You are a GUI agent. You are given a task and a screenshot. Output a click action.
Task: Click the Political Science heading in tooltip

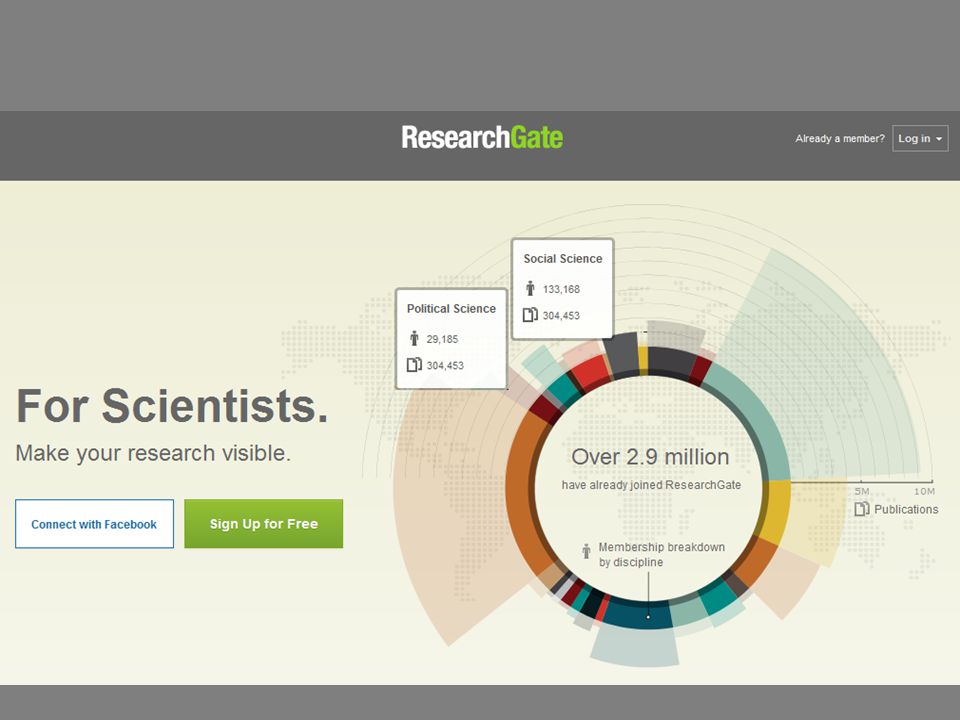pos(451,309)
